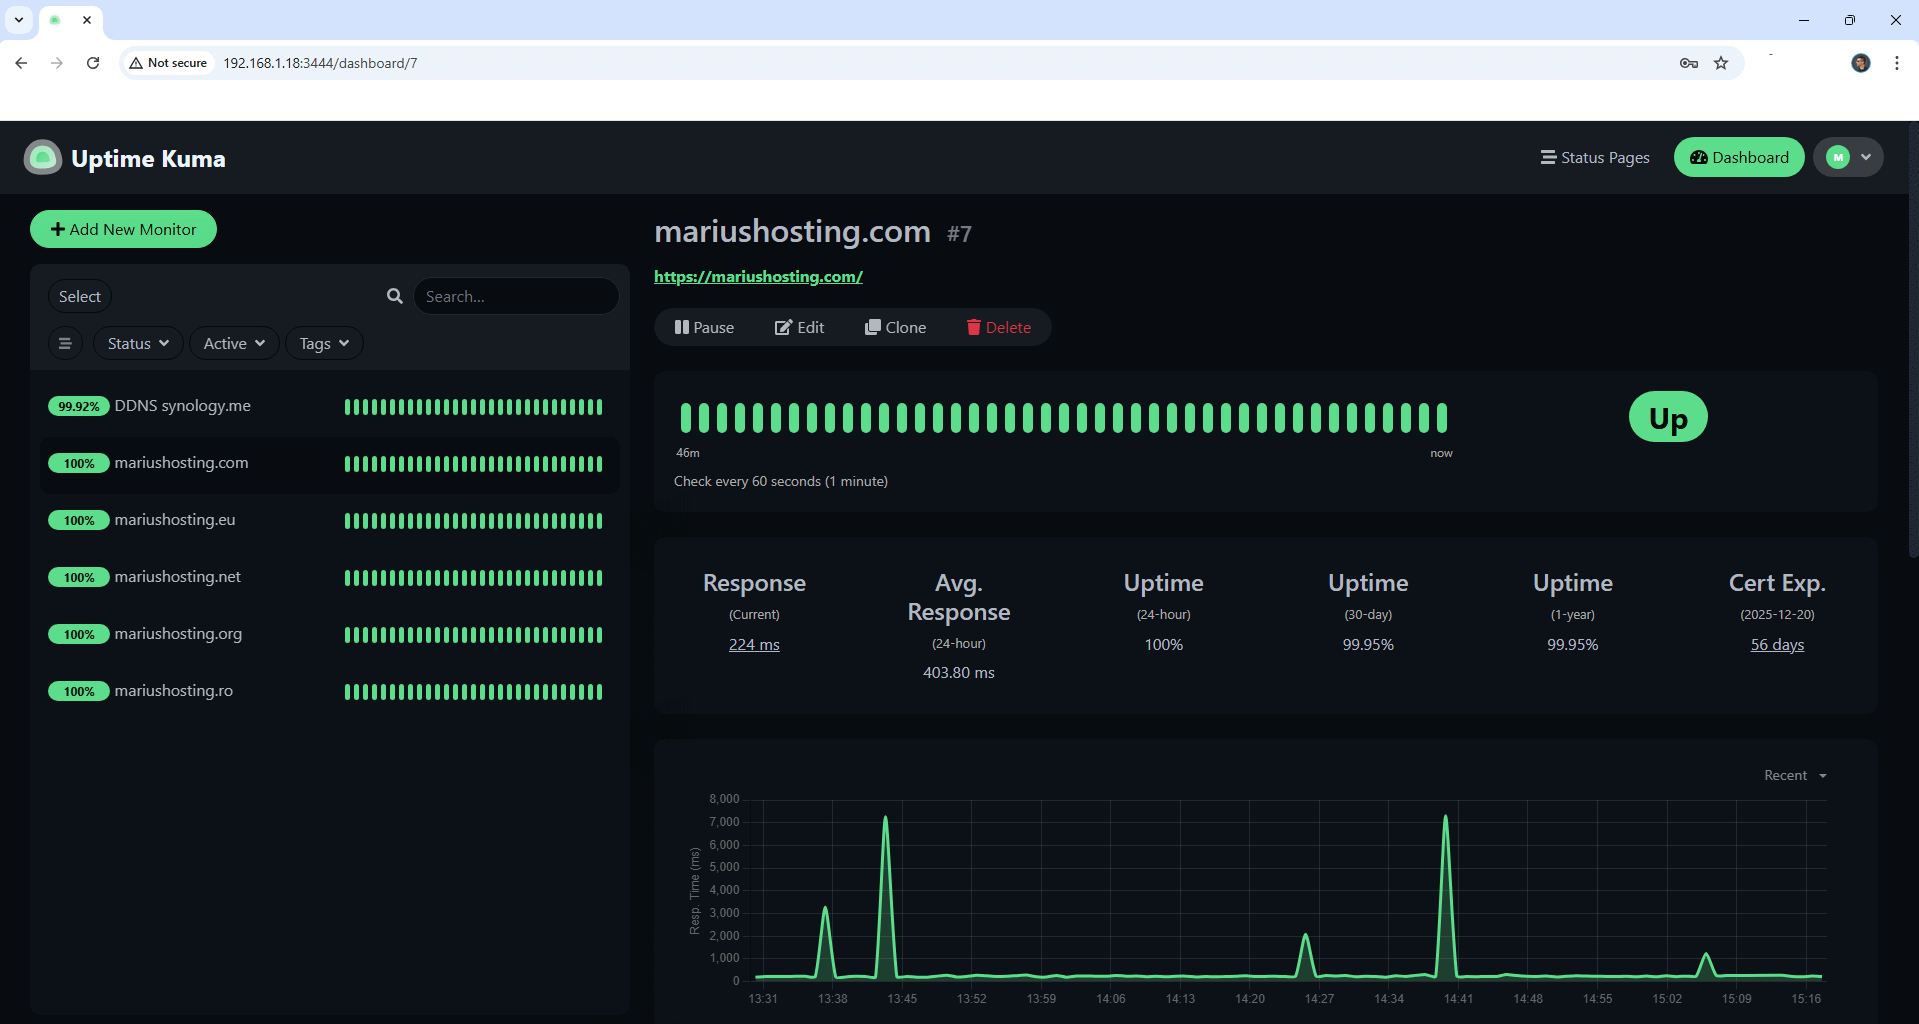Click the password key icon in the address bar

[x=1688, y=62]
